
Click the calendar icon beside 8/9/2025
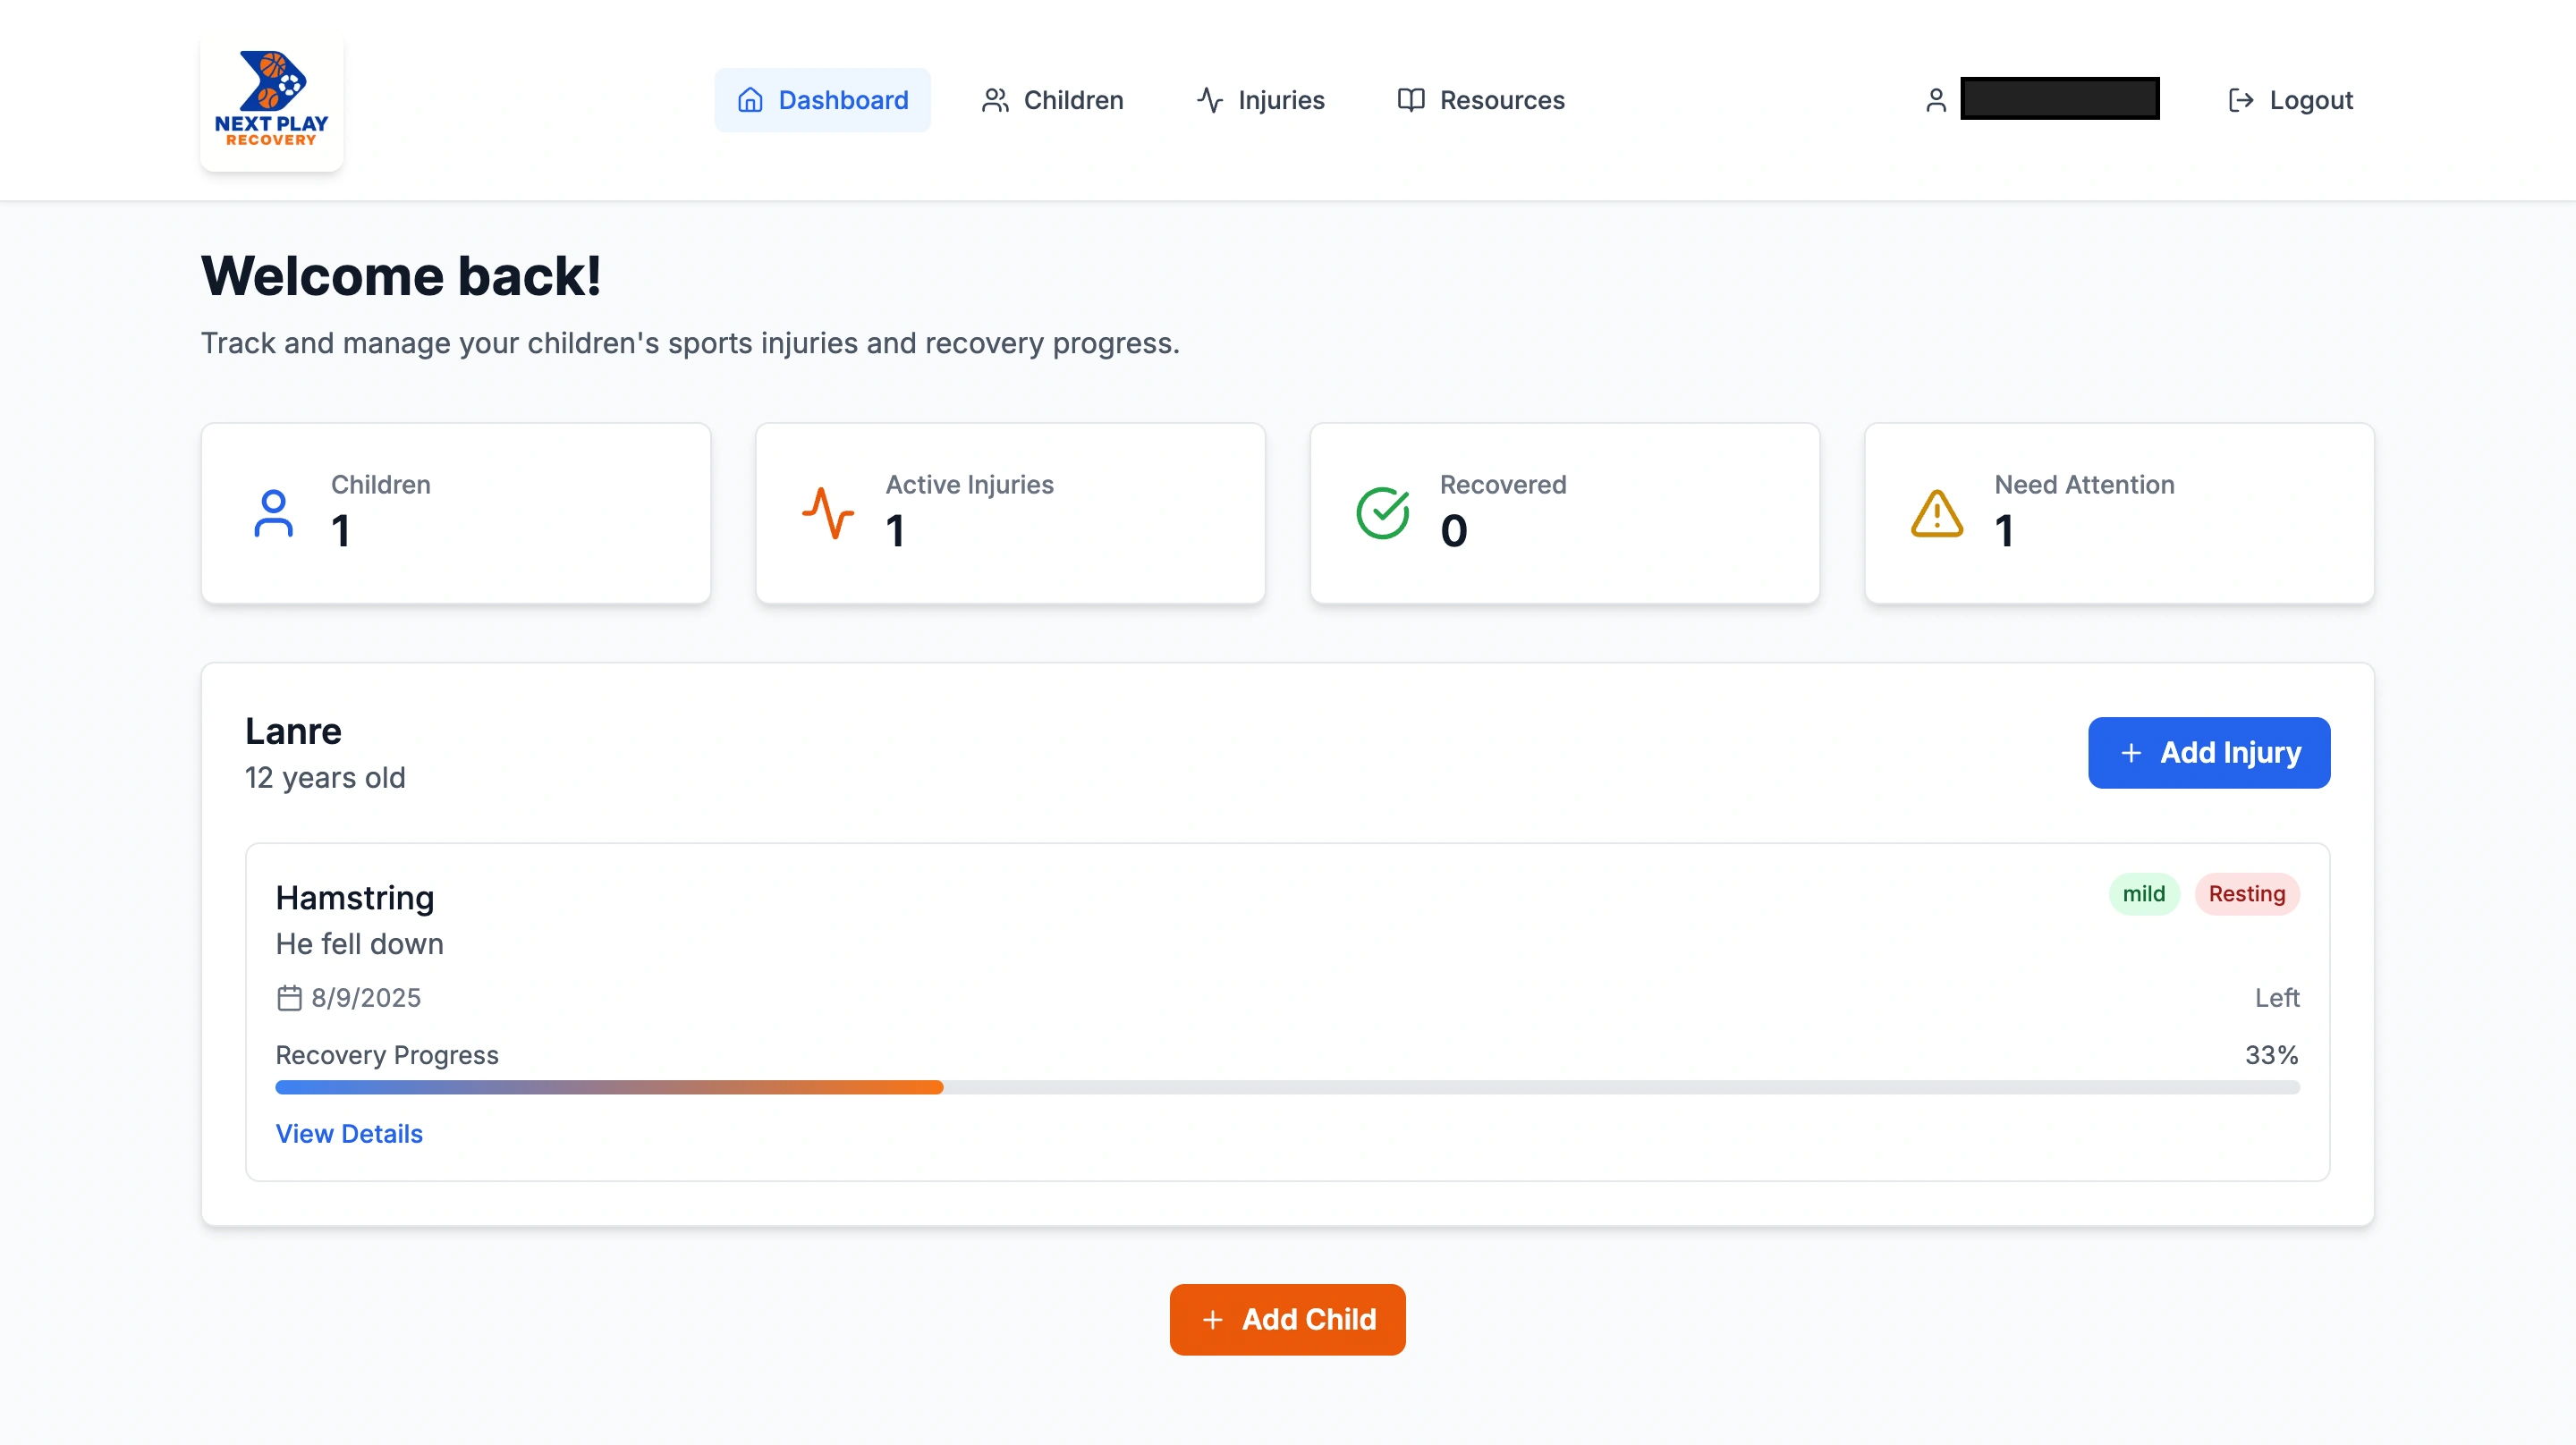click(x=289, y=997)
